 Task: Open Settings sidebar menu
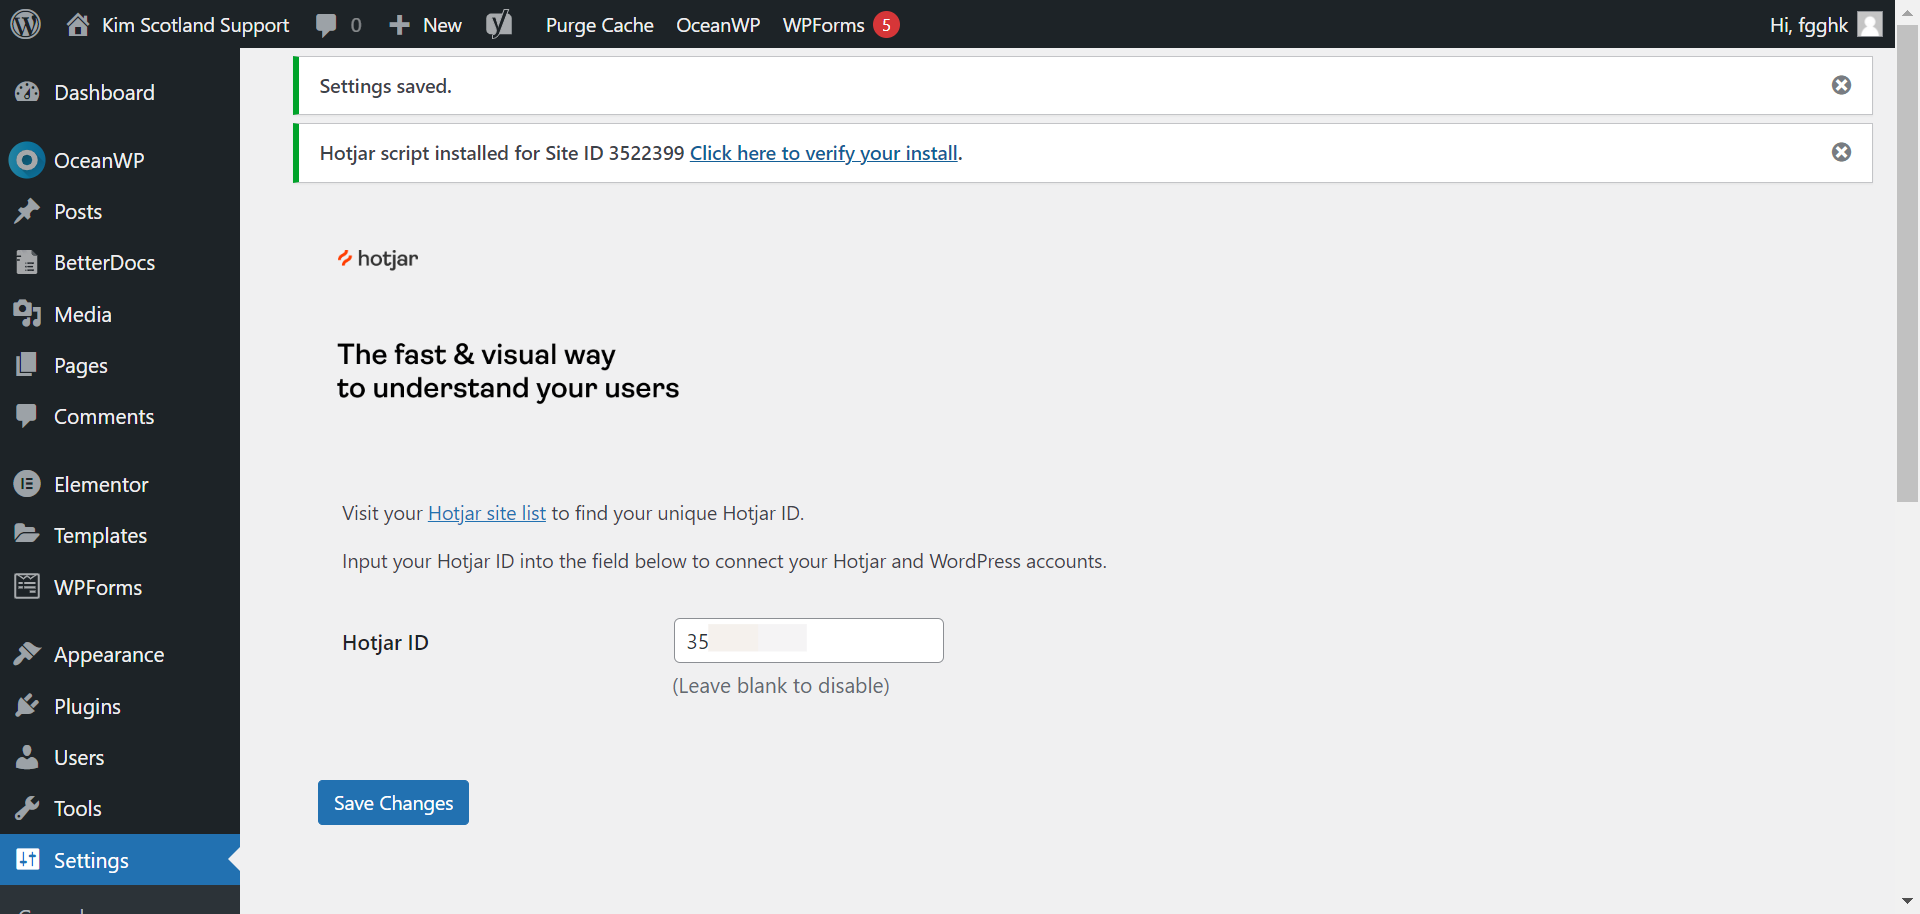(x=120, y=860)
